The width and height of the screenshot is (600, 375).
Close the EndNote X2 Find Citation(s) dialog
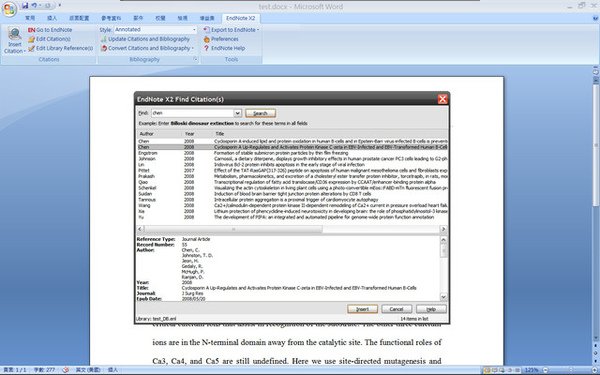tap(443, 99)
